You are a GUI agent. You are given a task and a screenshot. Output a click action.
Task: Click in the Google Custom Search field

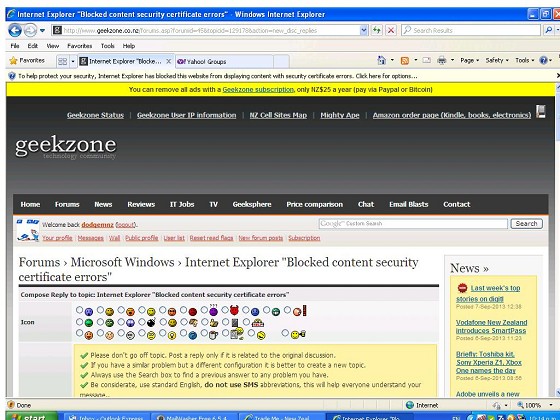click(x=413, y=224)
